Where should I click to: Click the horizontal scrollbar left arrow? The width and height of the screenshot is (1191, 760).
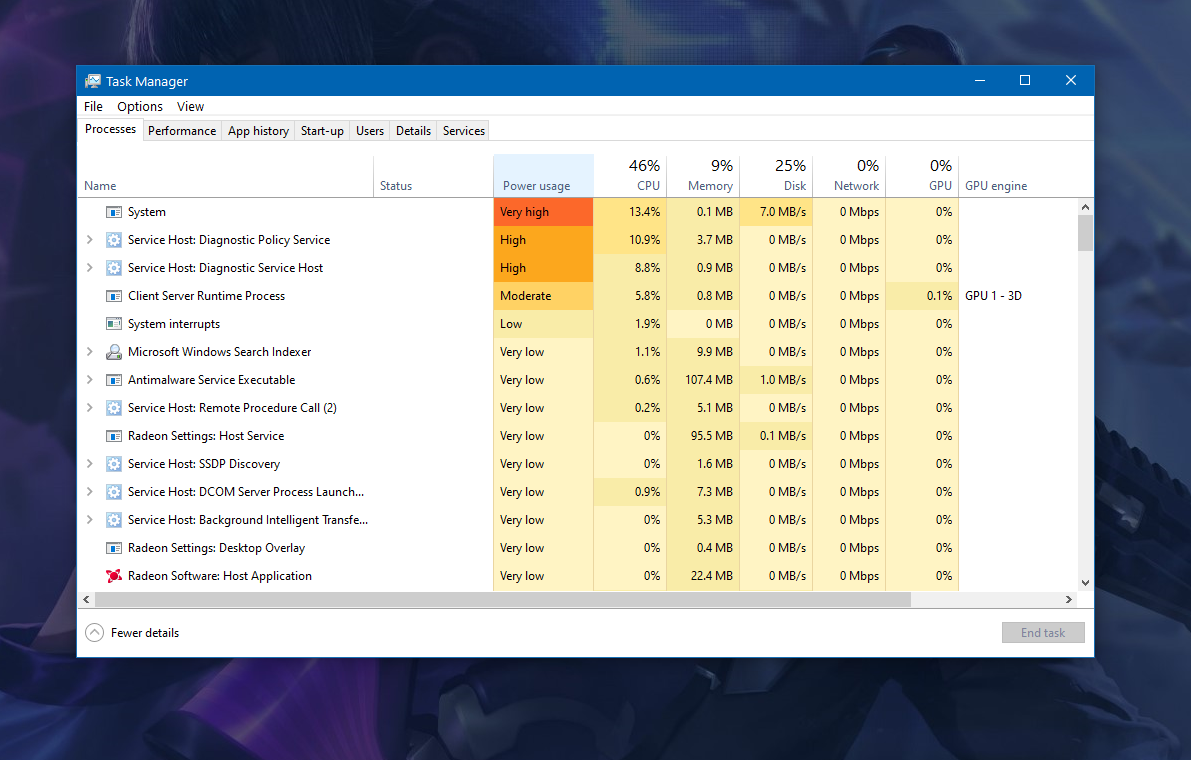tap(86, 599)
